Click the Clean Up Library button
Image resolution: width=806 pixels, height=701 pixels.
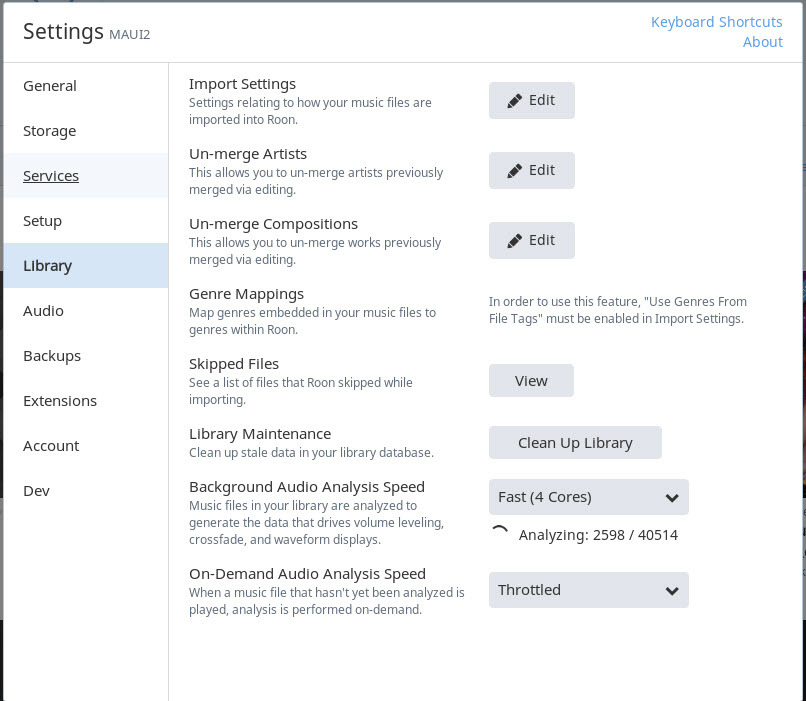pyautogui.click(x=575, y=442)
